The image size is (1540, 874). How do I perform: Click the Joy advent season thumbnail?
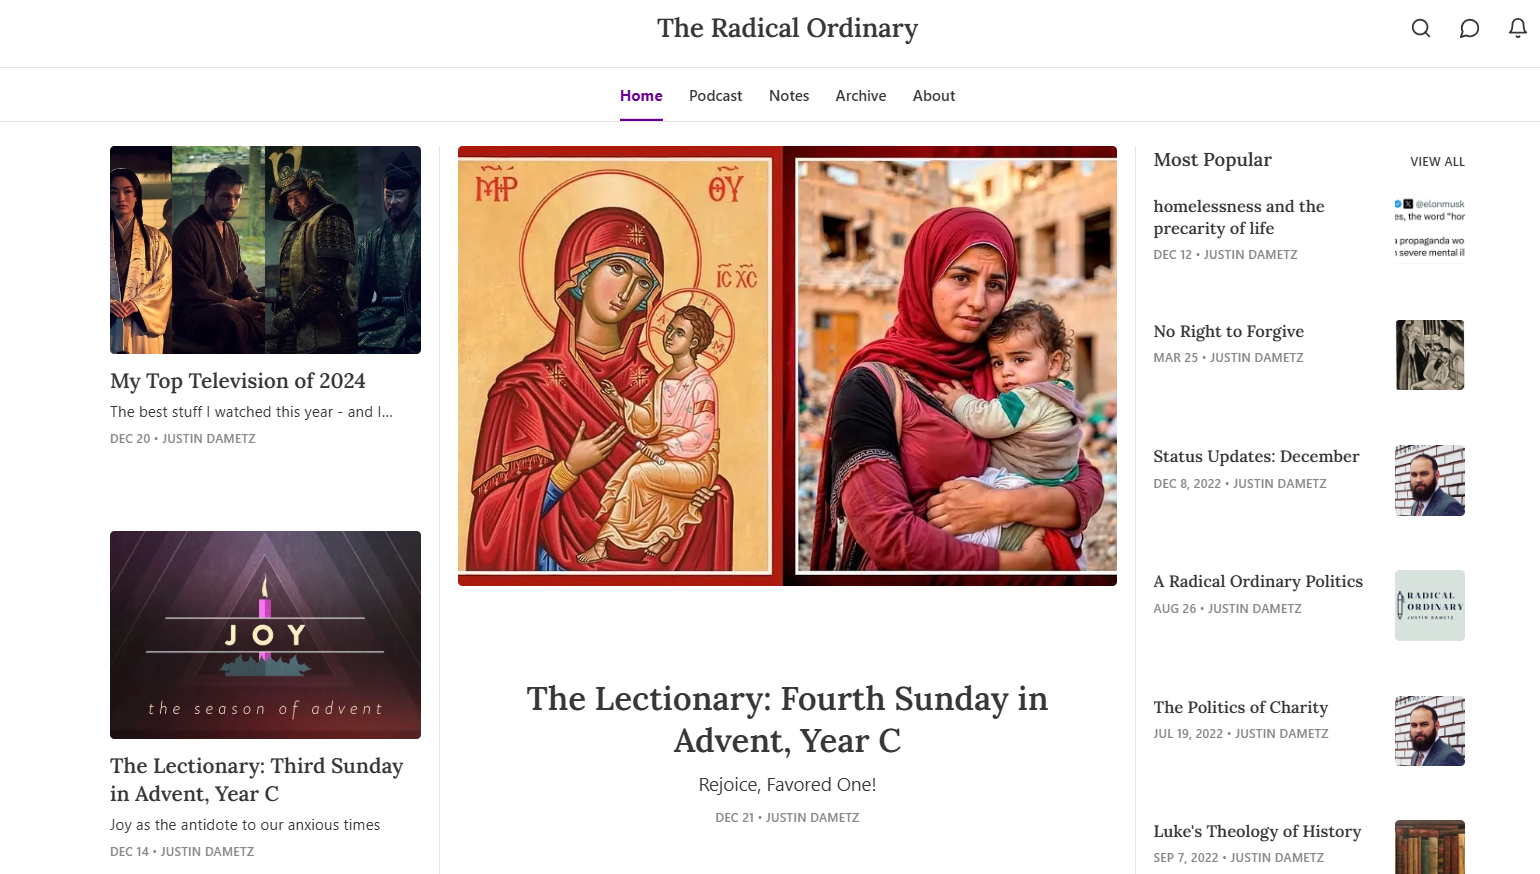(265, 635)
